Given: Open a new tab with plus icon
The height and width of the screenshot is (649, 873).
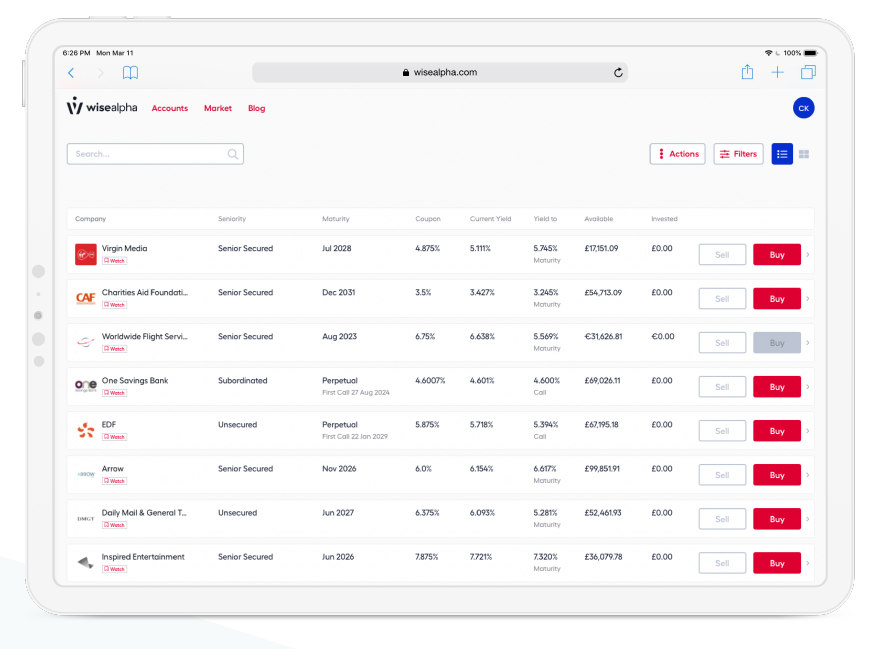Looking at the screenshot, I should point(777,72).
